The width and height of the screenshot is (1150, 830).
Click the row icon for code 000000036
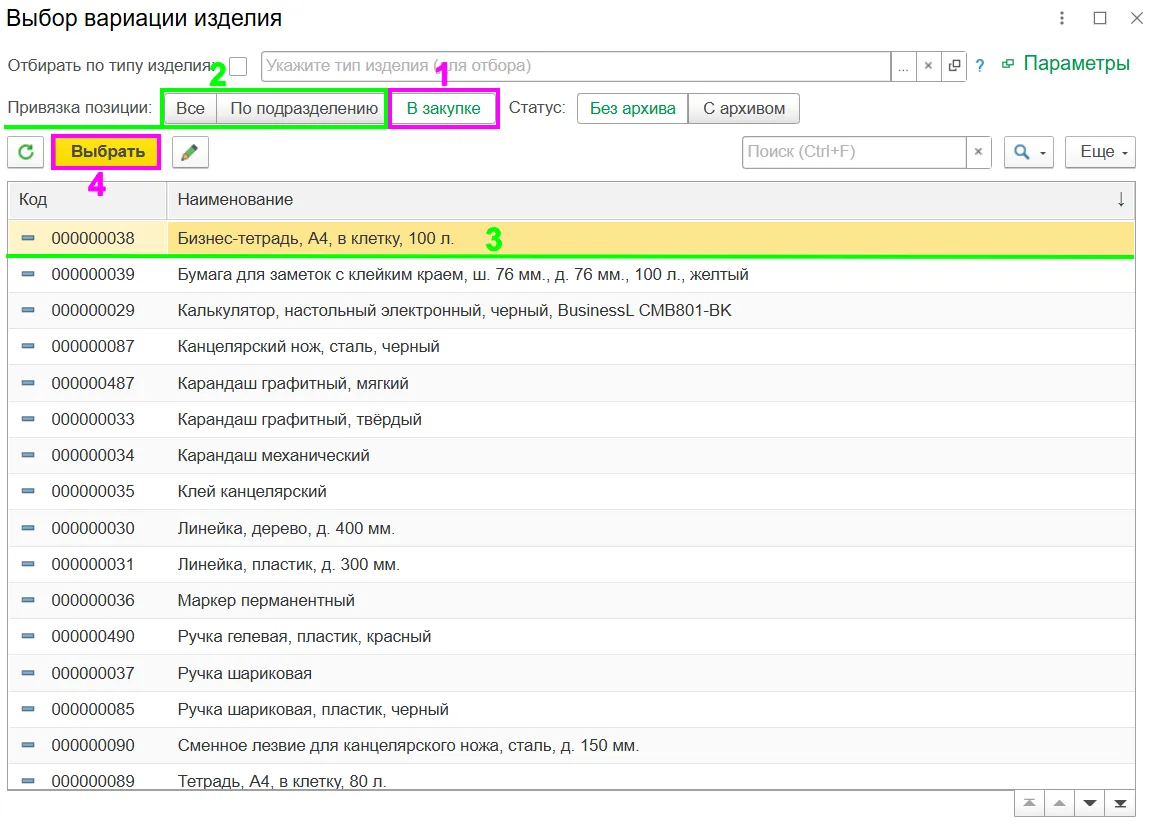28,600
